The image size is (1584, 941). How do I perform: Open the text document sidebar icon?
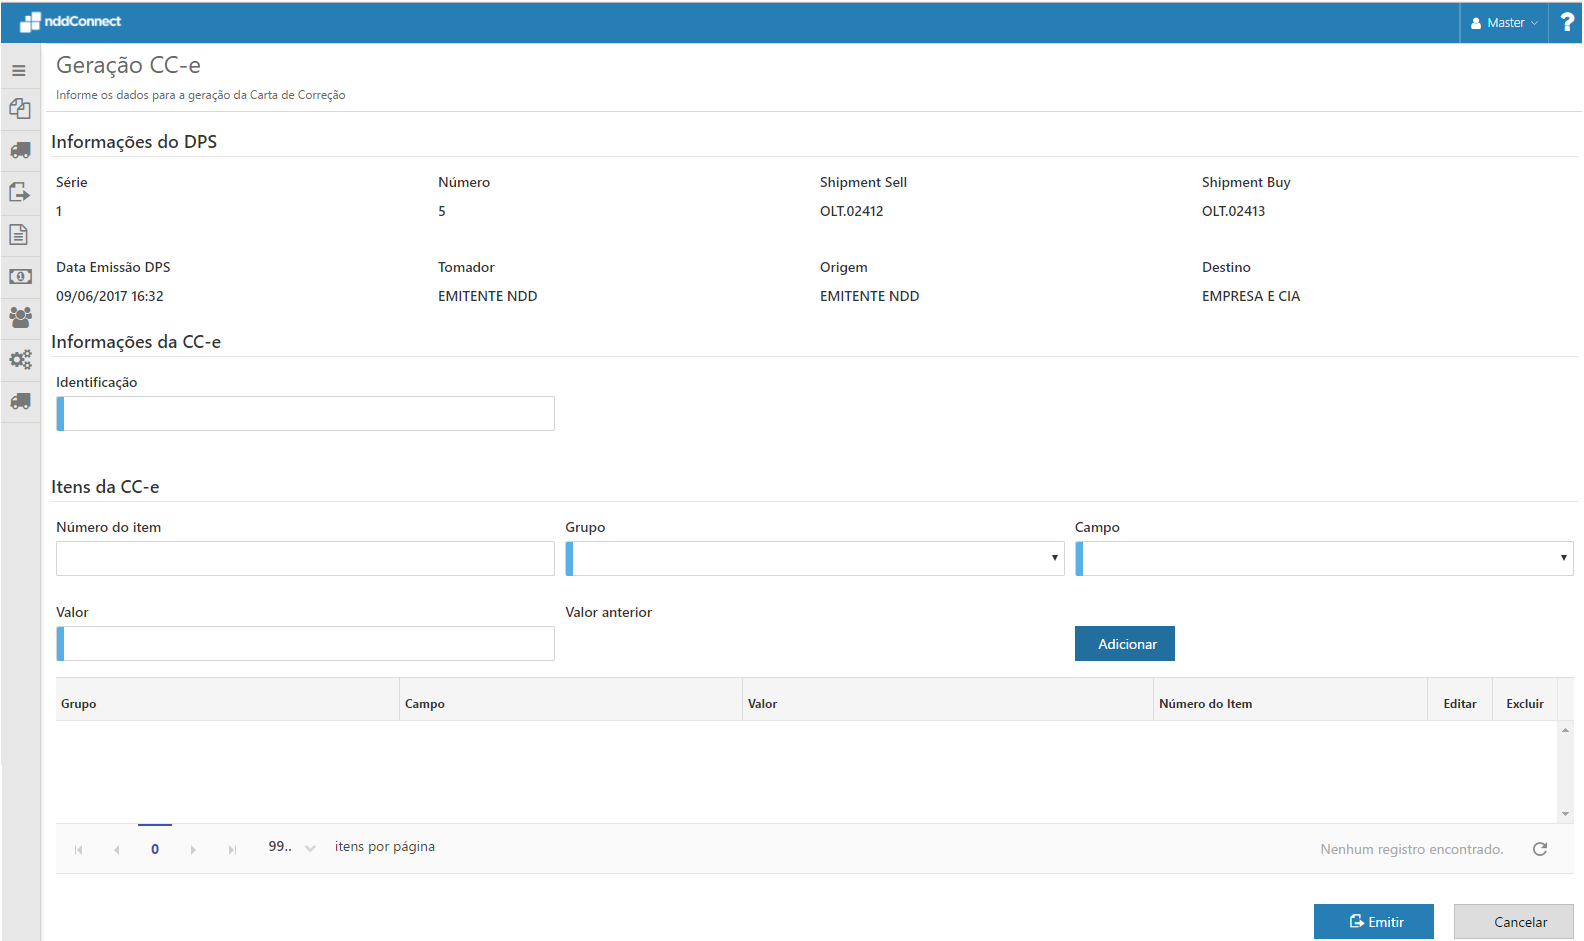coord(19,235)
